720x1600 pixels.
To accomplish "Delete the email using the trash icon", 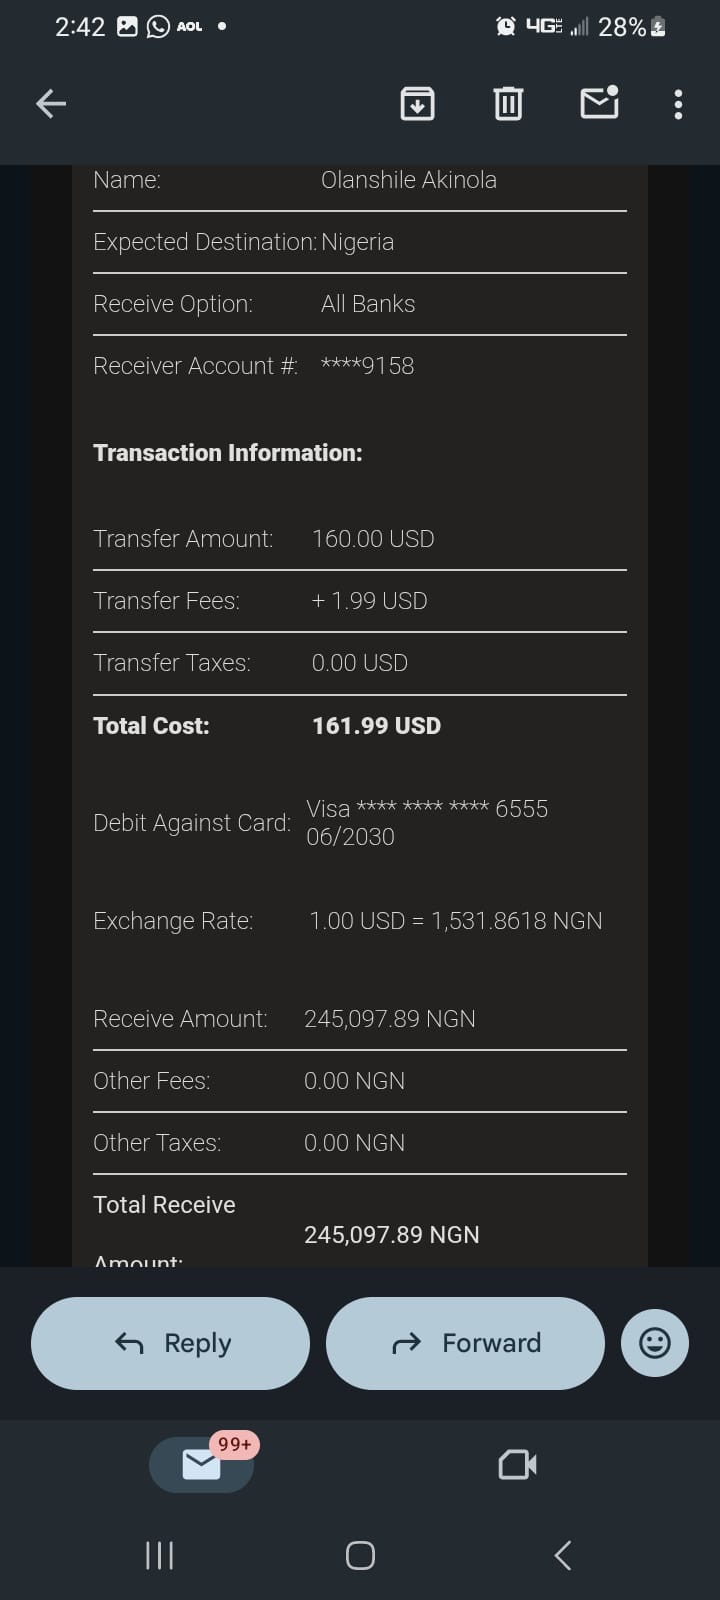I will coord(508,103).
